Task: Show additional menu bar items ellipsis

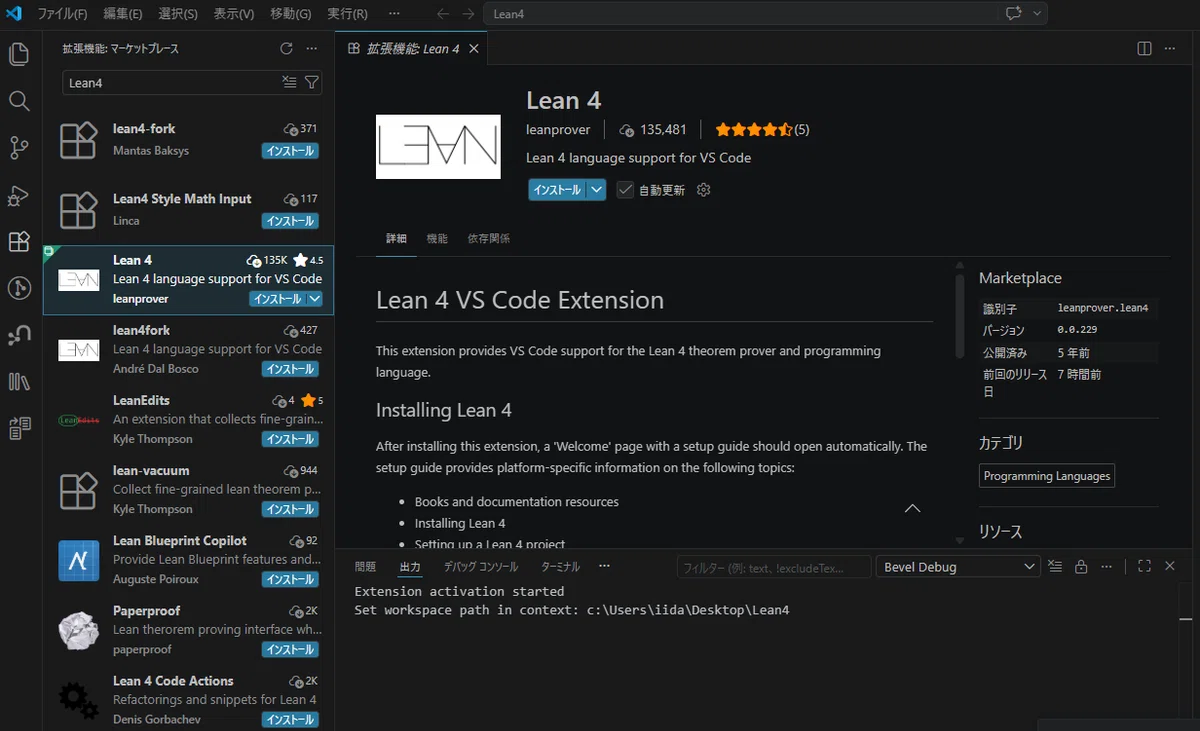Action: pyautogui.click(x=394, y=14)
